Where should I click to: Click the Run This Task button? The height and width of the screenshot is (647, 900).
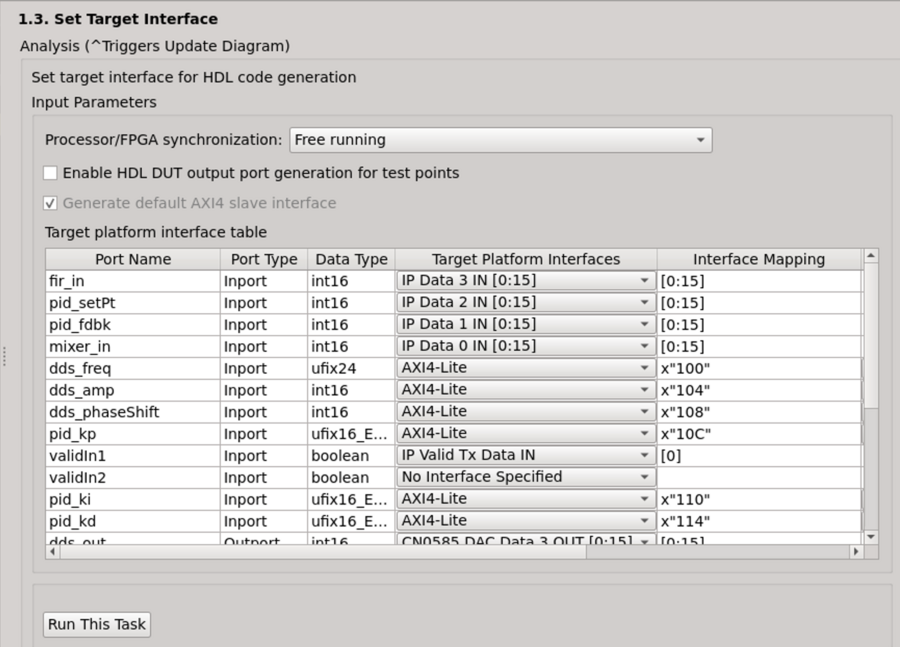coord(95,624)
